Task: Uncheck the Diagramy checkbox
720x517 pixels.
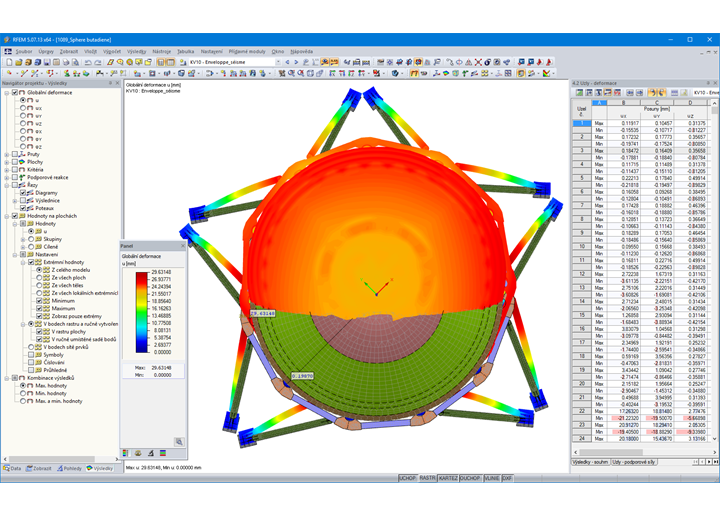Action: pos(22,193)
